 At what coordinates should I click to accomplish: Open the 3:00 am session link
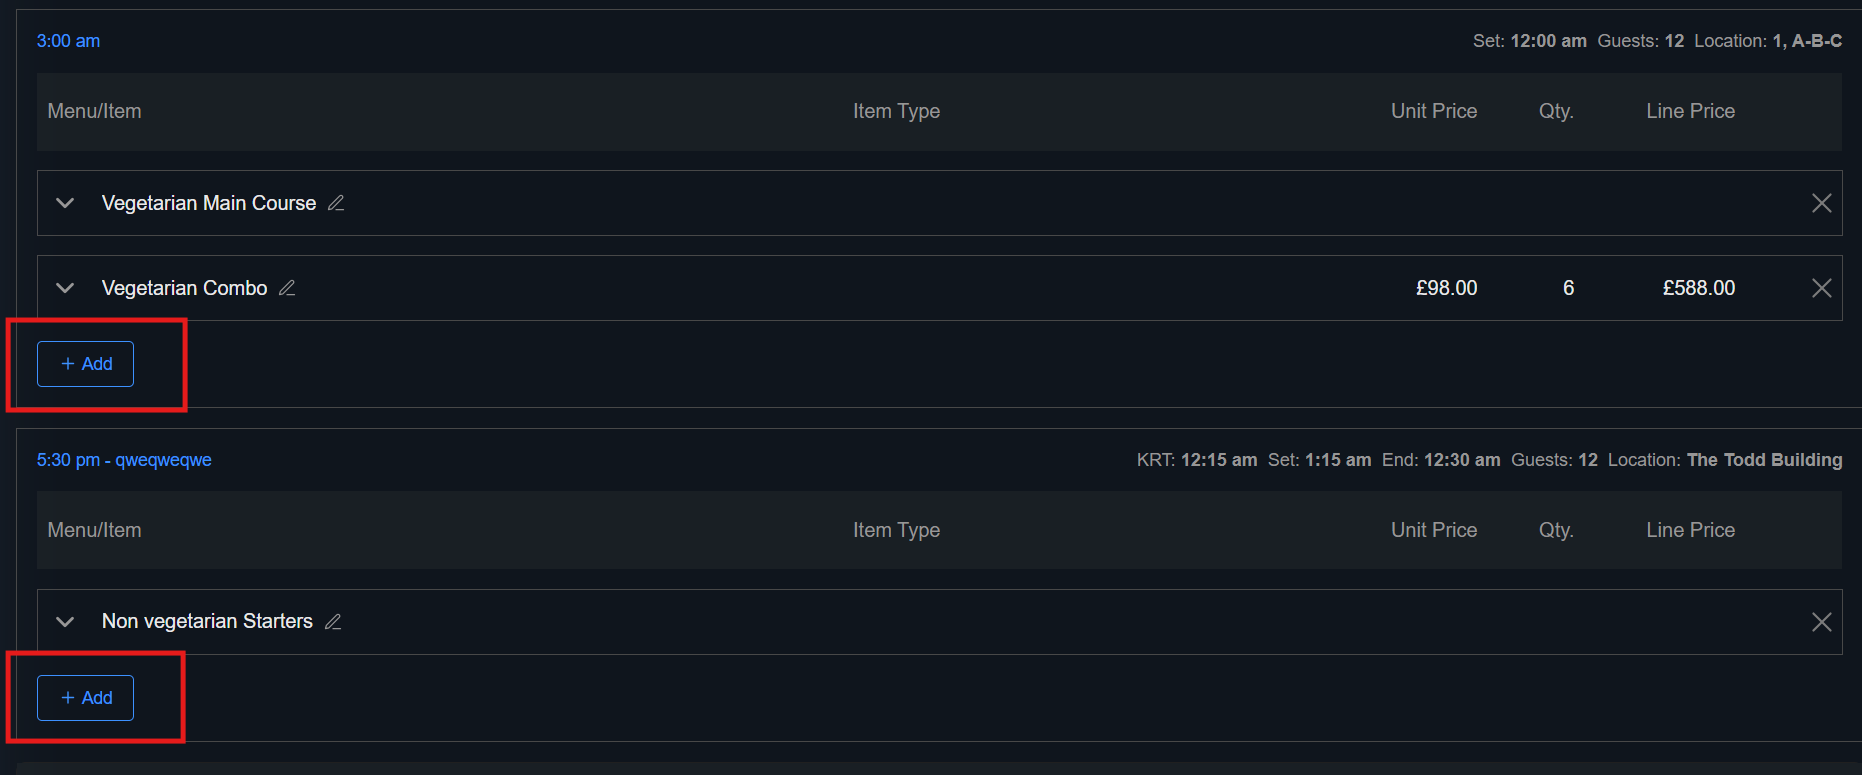(68, 41)
